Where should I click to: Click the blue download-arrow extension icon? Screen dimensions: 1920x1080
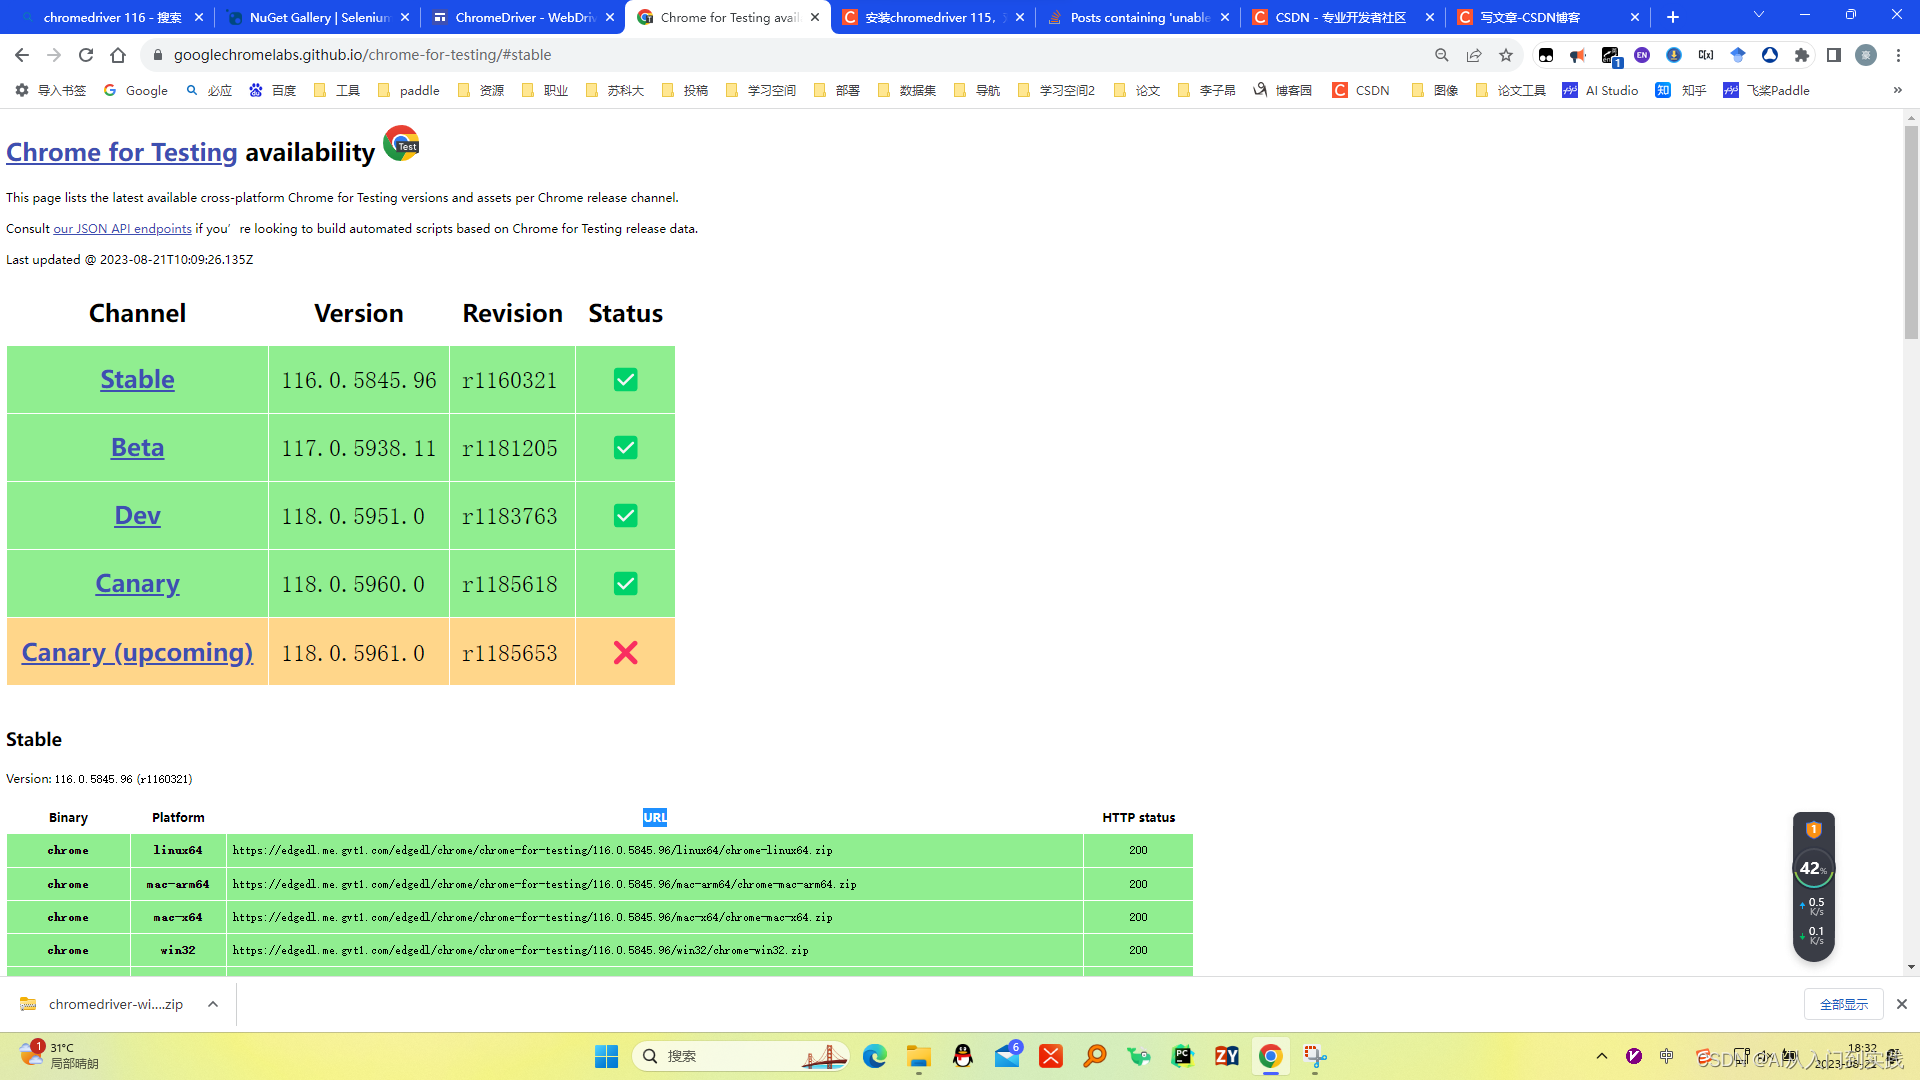[1674, 55]
